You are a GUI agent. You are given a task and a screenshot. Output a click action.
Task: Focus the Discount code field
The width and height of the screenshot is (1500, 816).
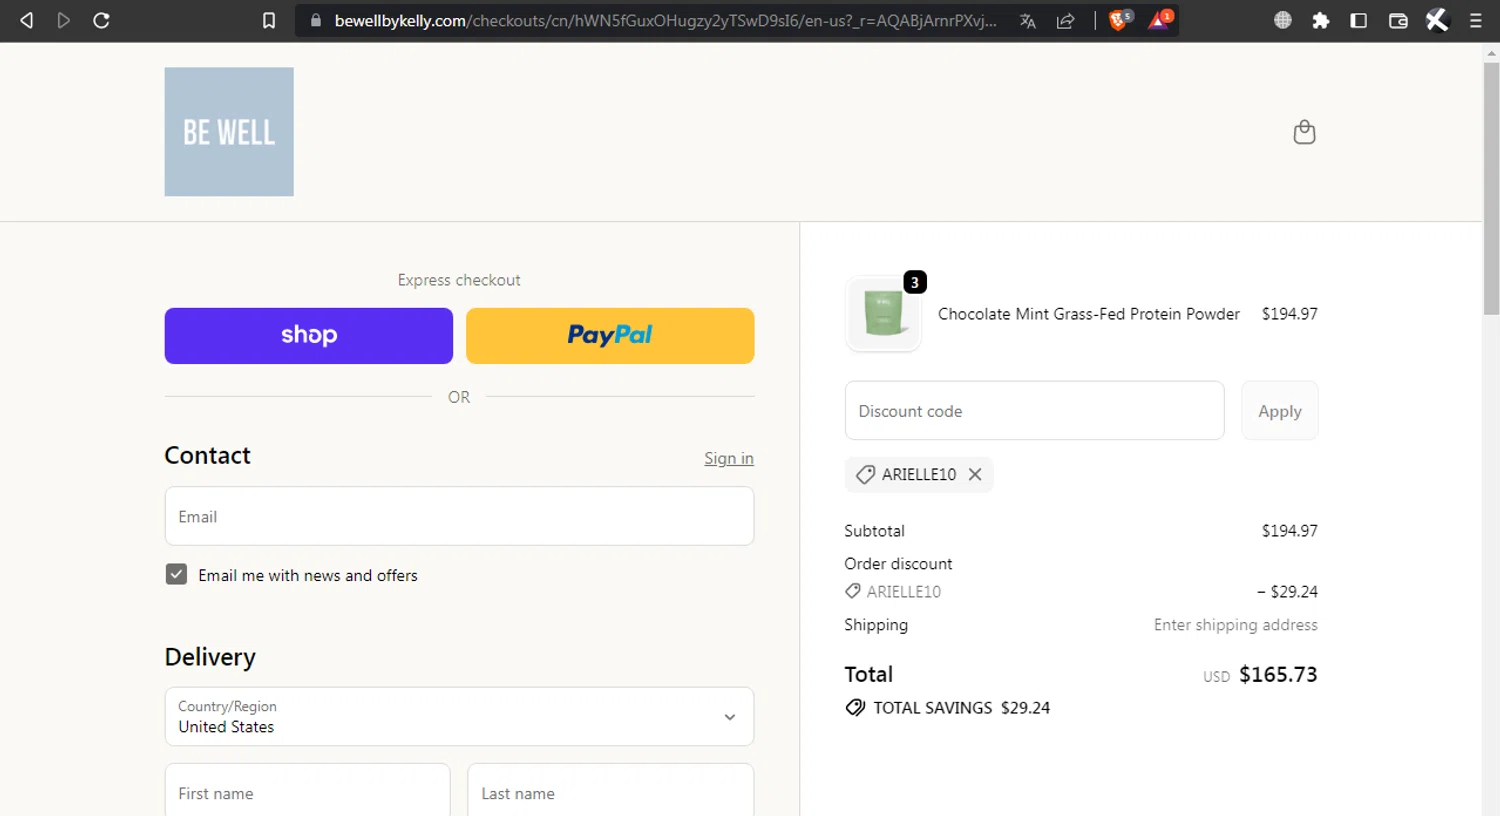(x=1034, y=411)
